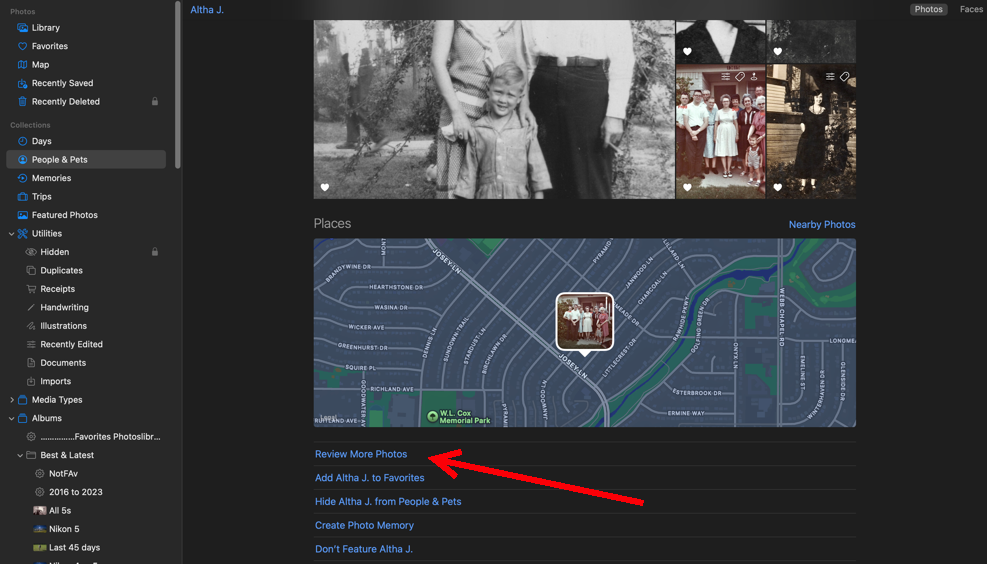Screen dimensions: 987x564
Task: Click the Media Types folder icon
Action: 23,400
